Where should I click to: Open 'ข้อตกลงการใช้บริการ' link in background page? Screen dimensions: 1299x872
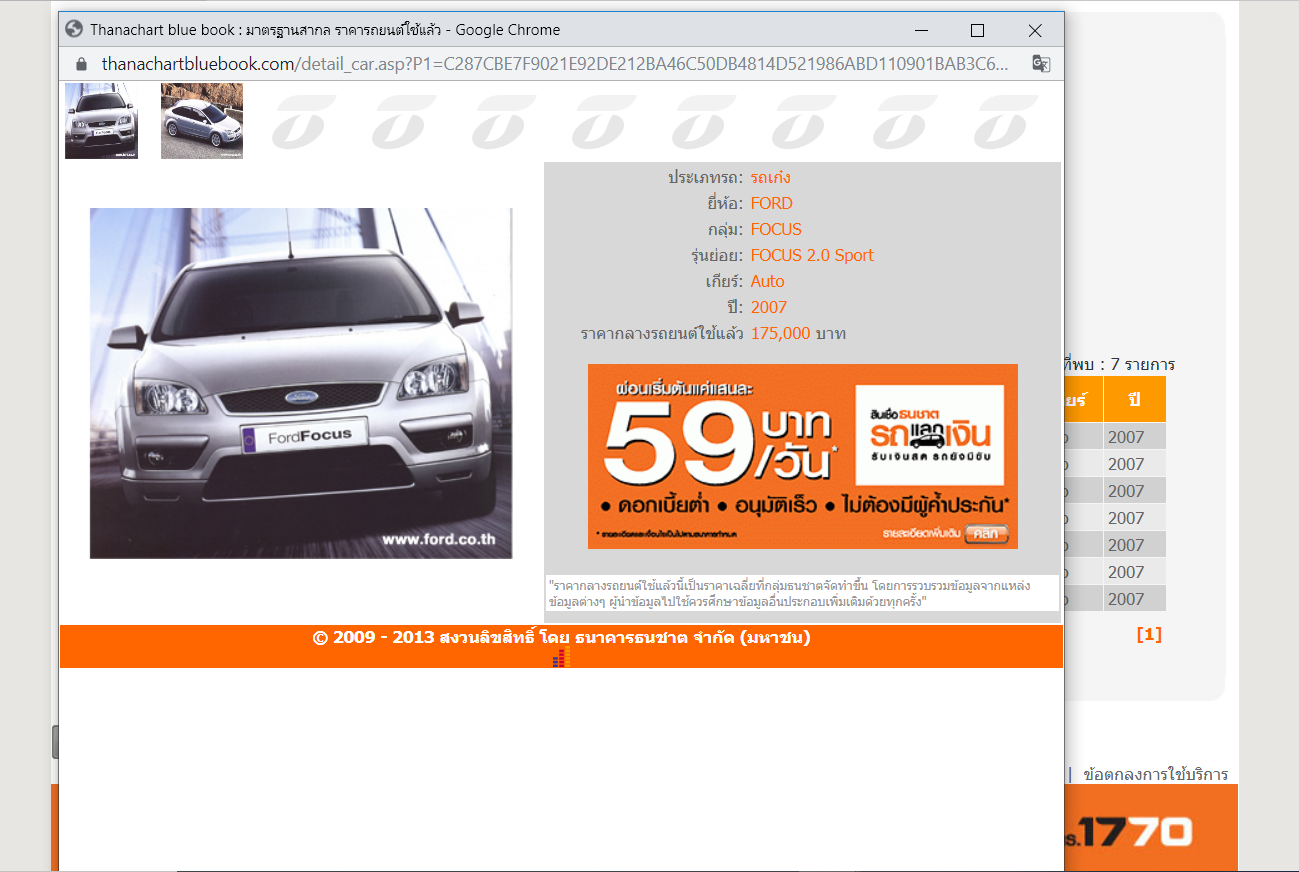1155,774
